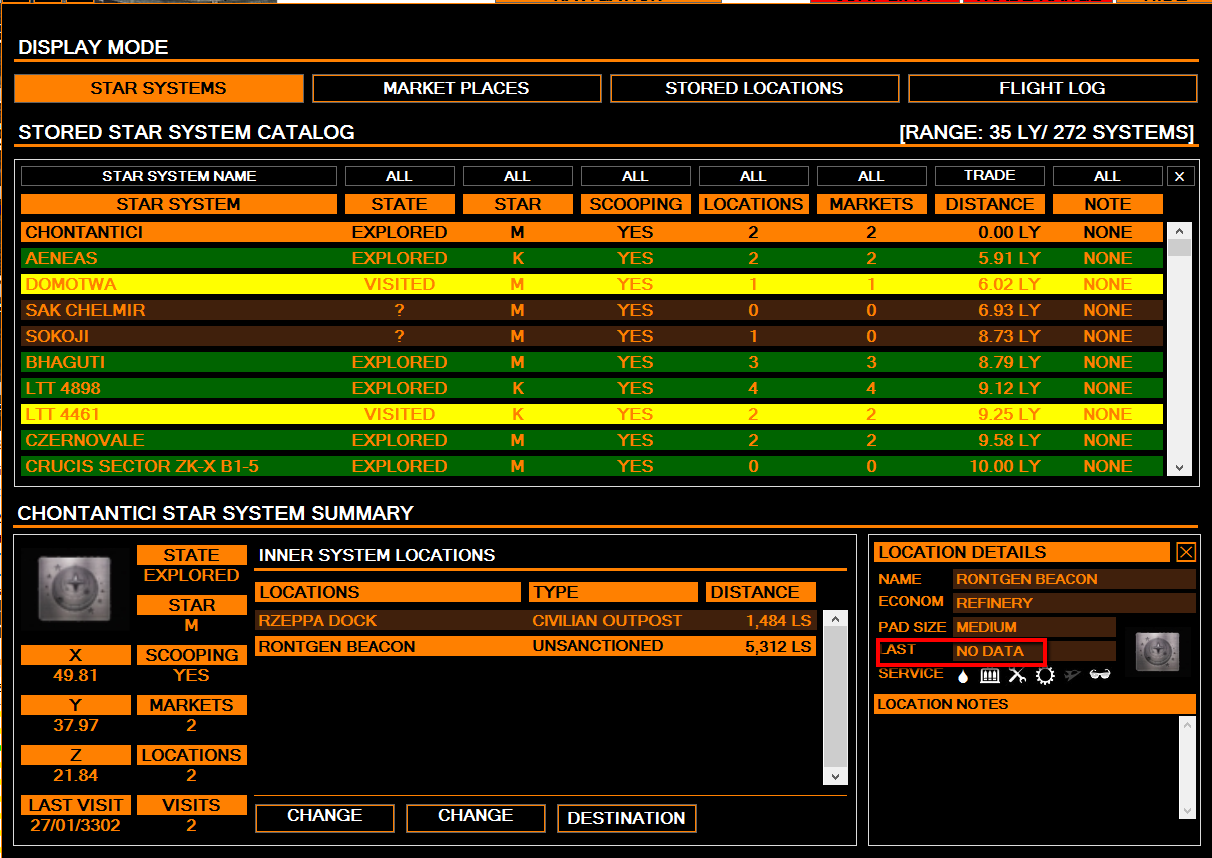Click the sunglasses black market service icon
This screenshot has height=858, width=1212.
click(x=1100, y=676)
